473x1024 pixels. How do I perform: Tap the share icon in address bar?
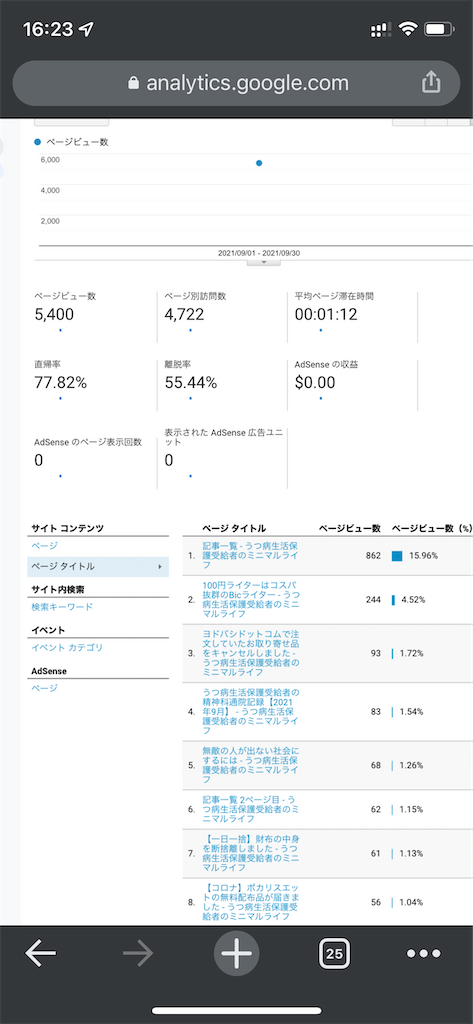(431, 82)
